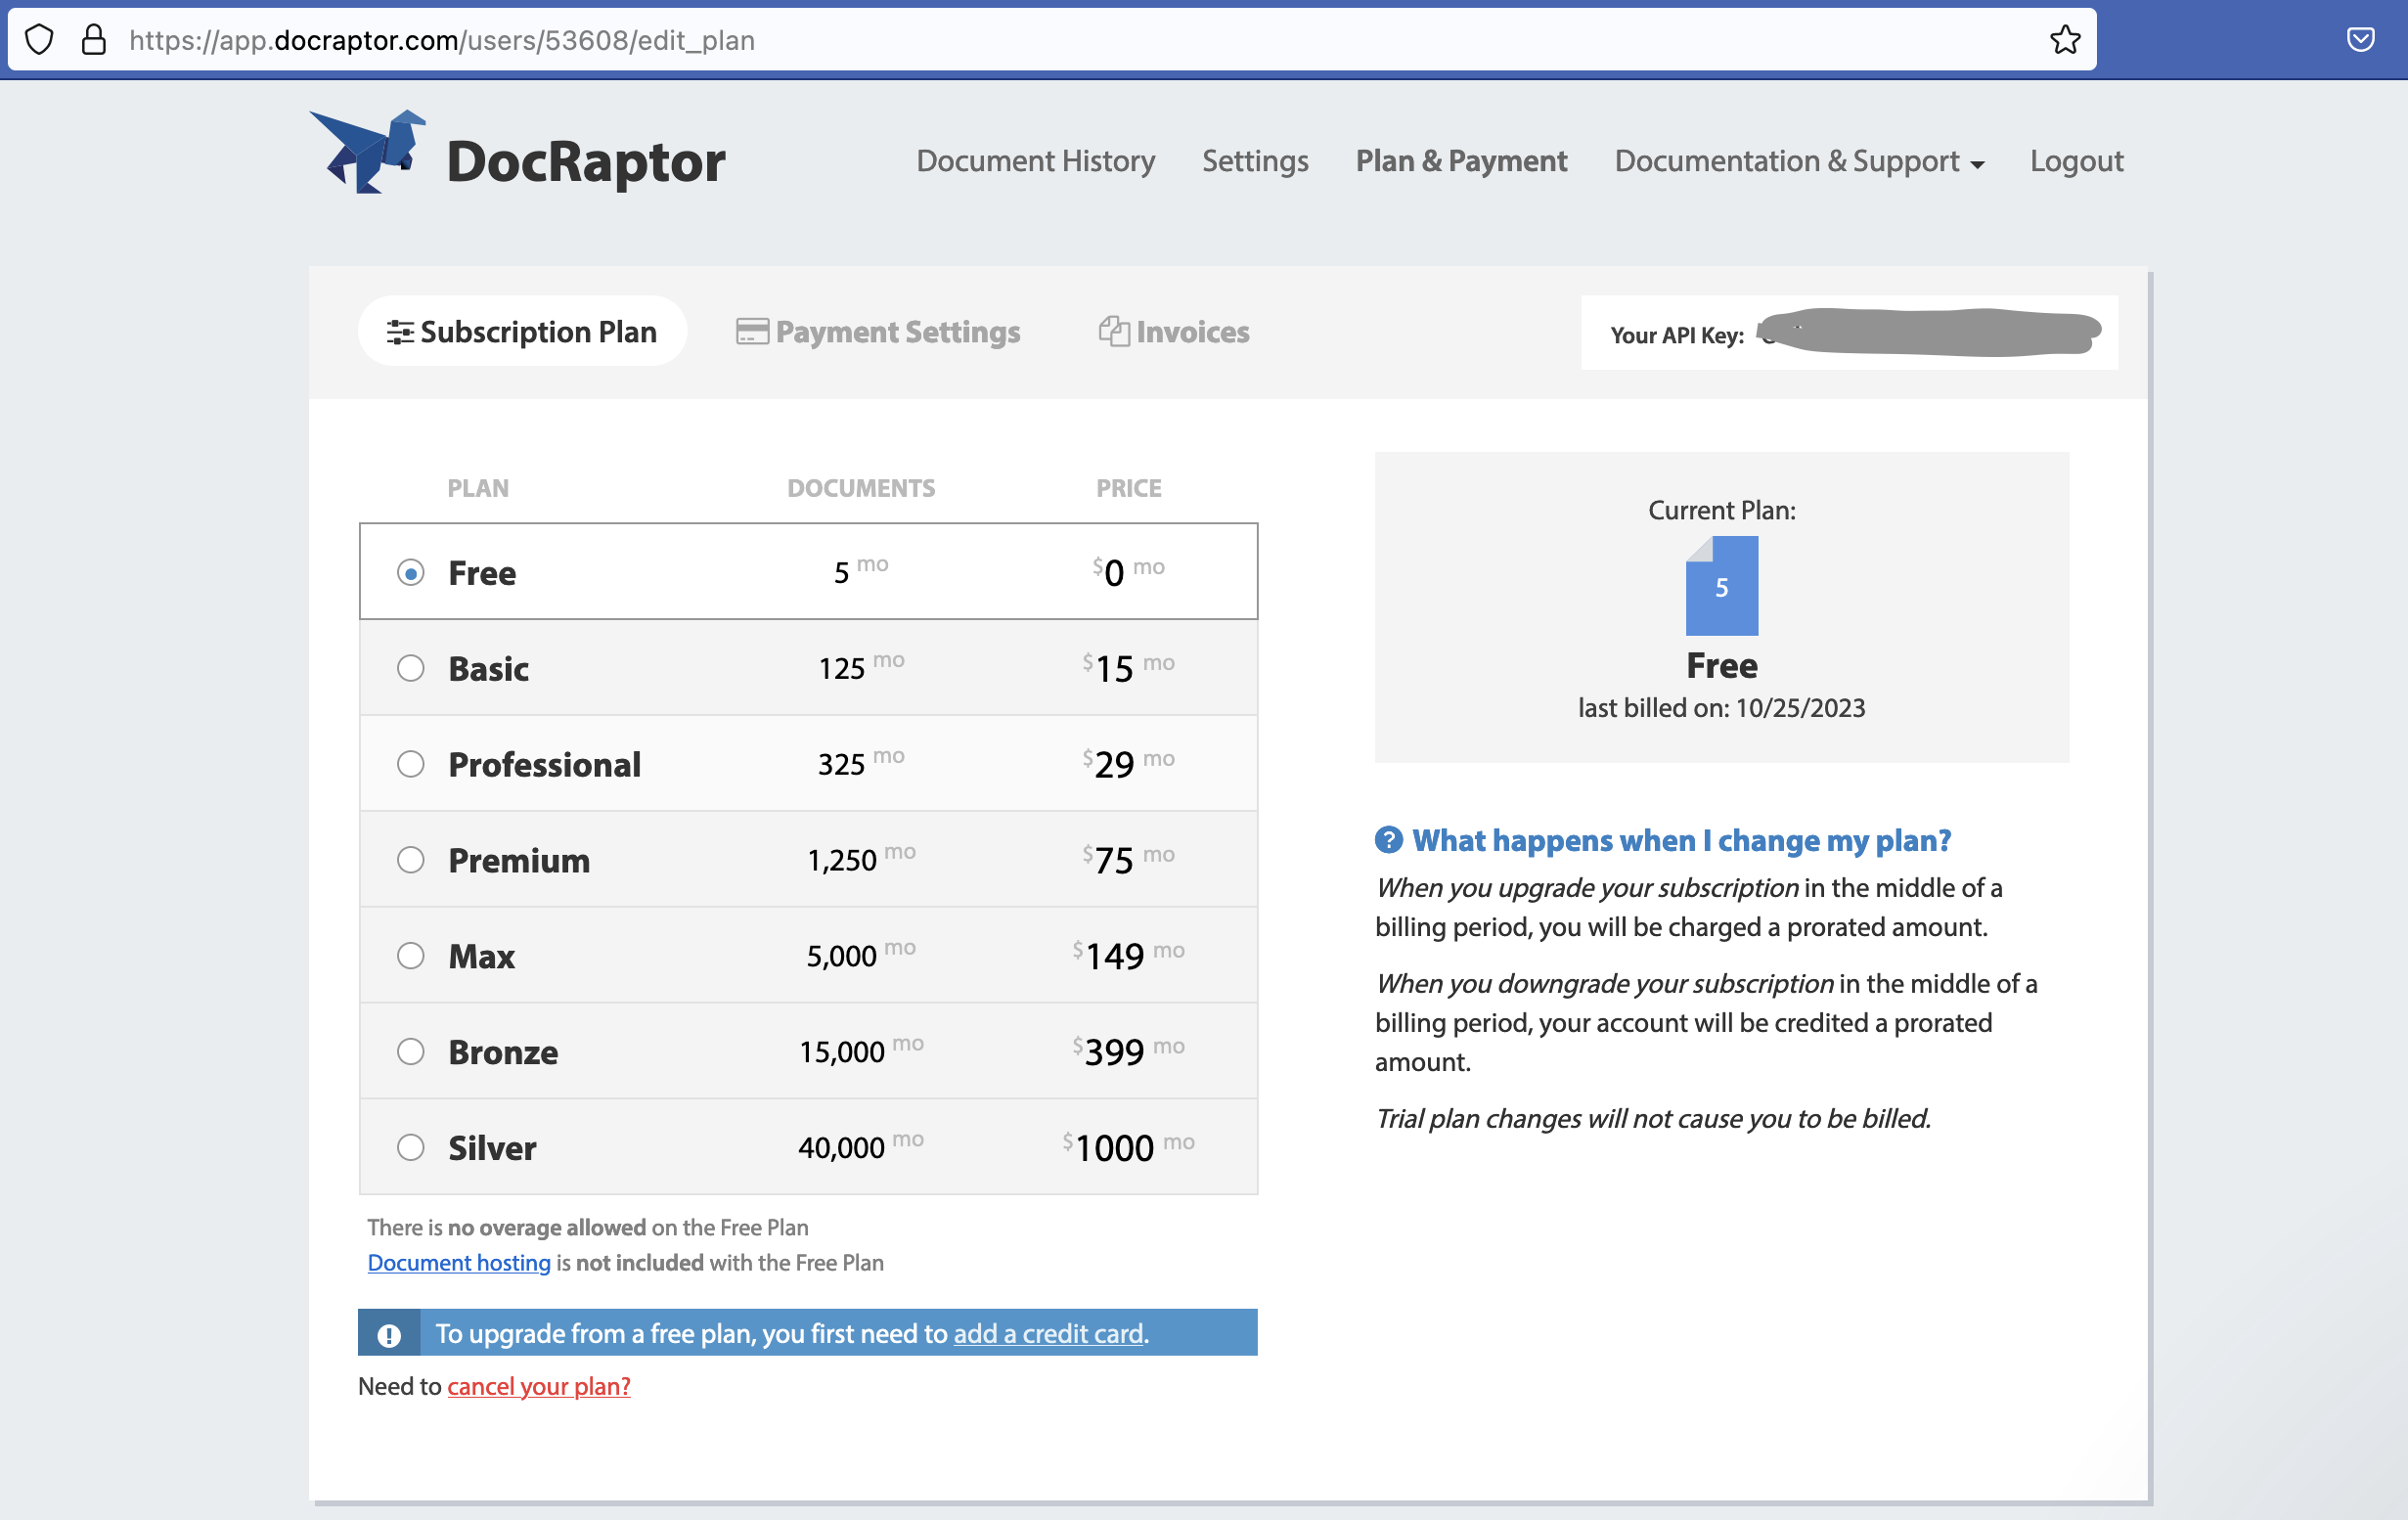Screen dimensions: 2408x1520
Task: Follow the Document hosting link
Action: point(459,1263)
